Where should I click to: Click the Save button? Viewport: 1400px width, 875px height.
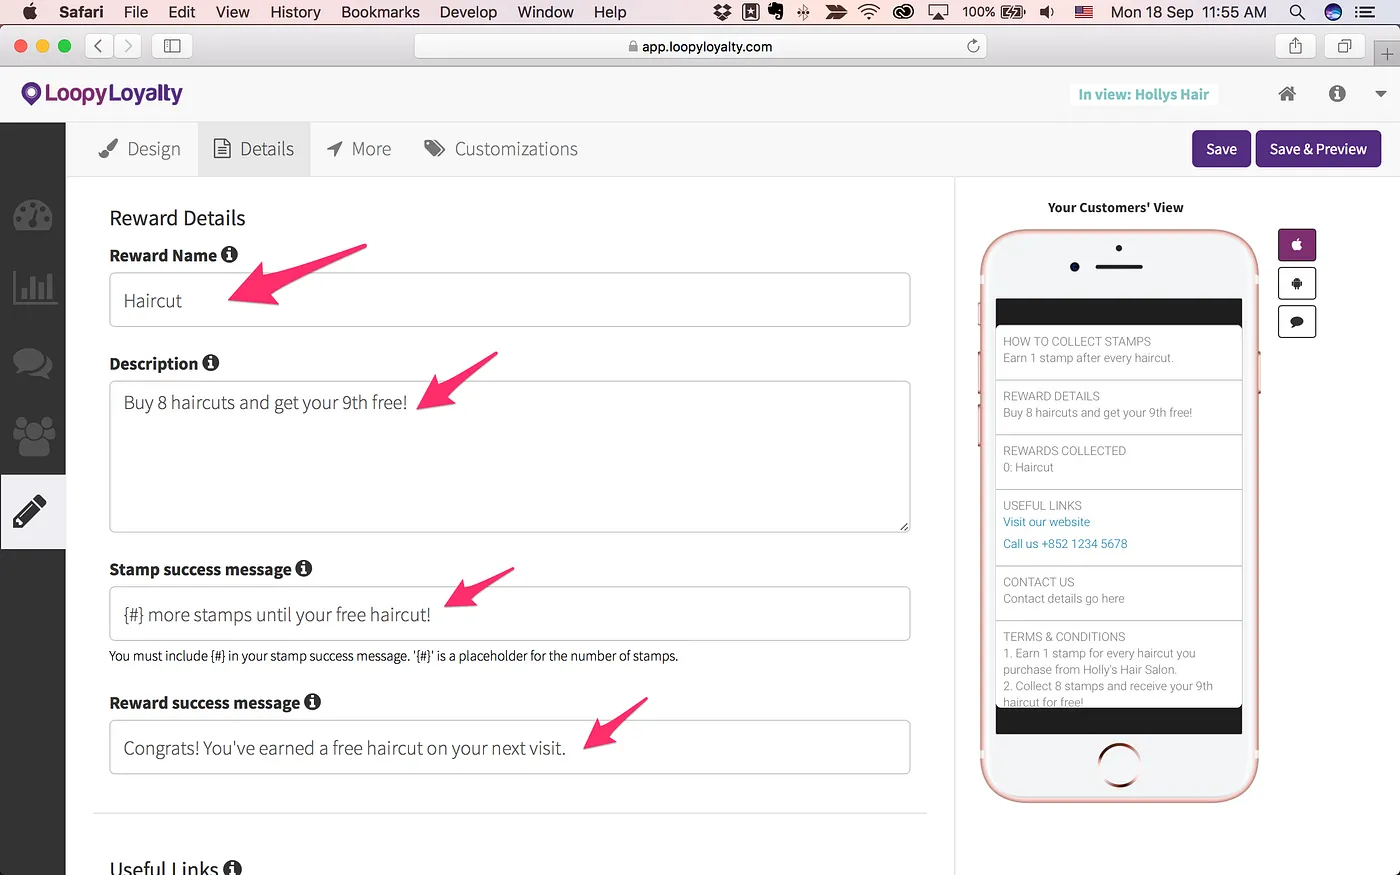1221,149
